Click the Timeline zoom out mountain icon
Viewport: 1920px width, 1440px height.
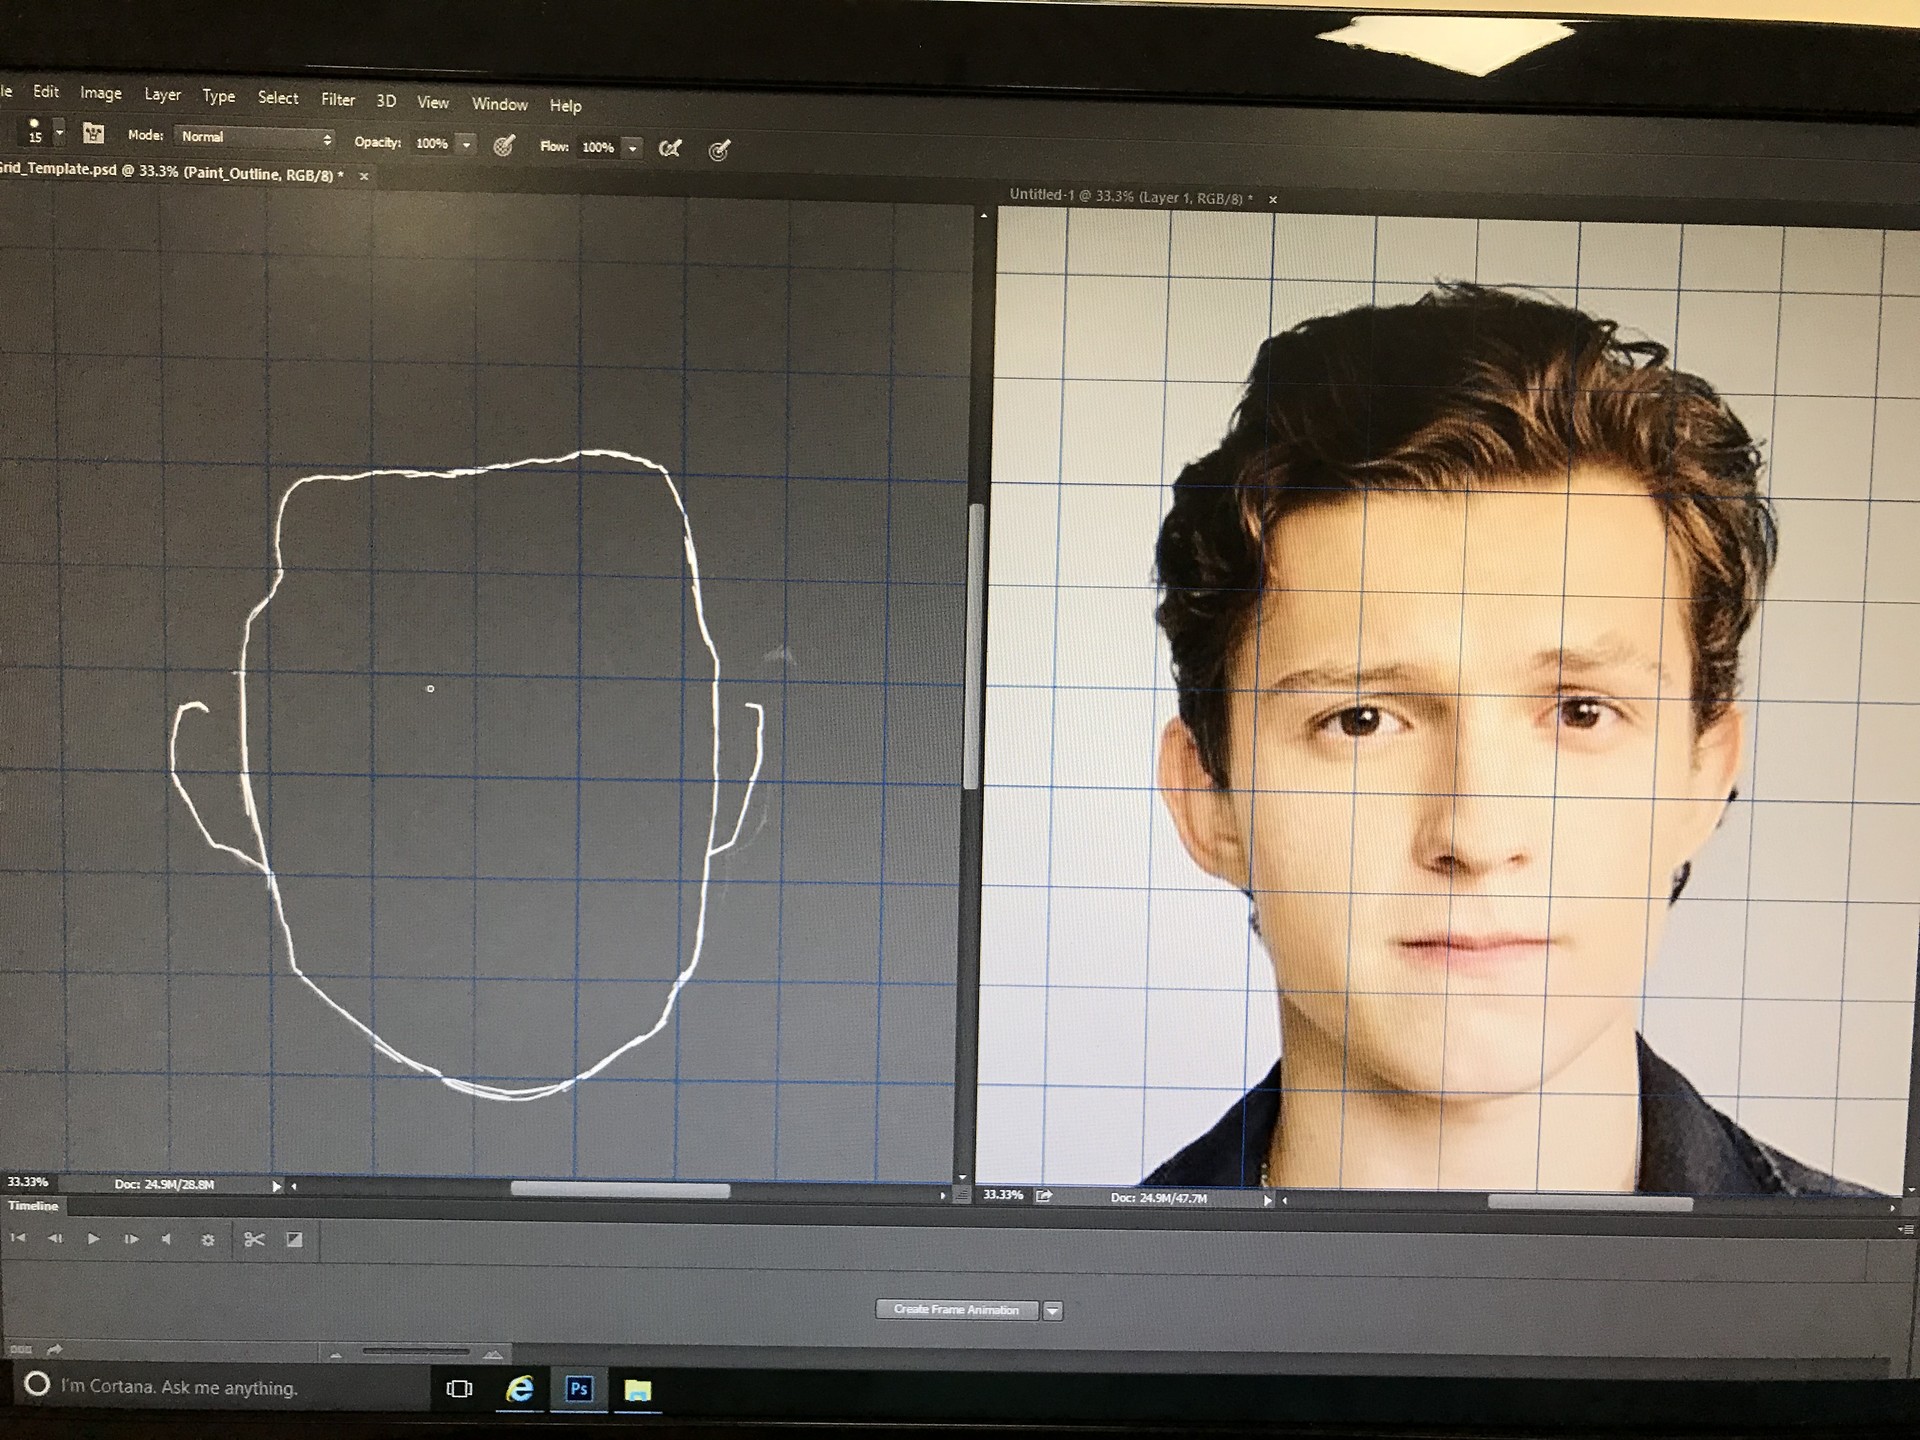pyautogui.click(x=336, y=1355)
